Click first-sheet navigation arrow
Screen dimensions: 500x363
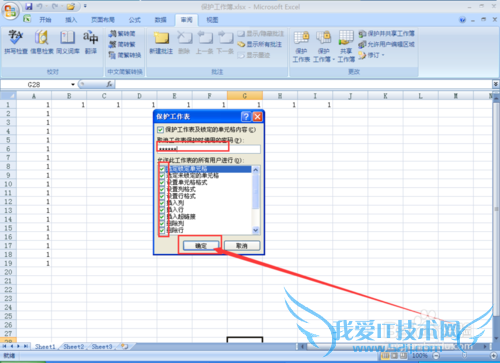tap(4, 347)
